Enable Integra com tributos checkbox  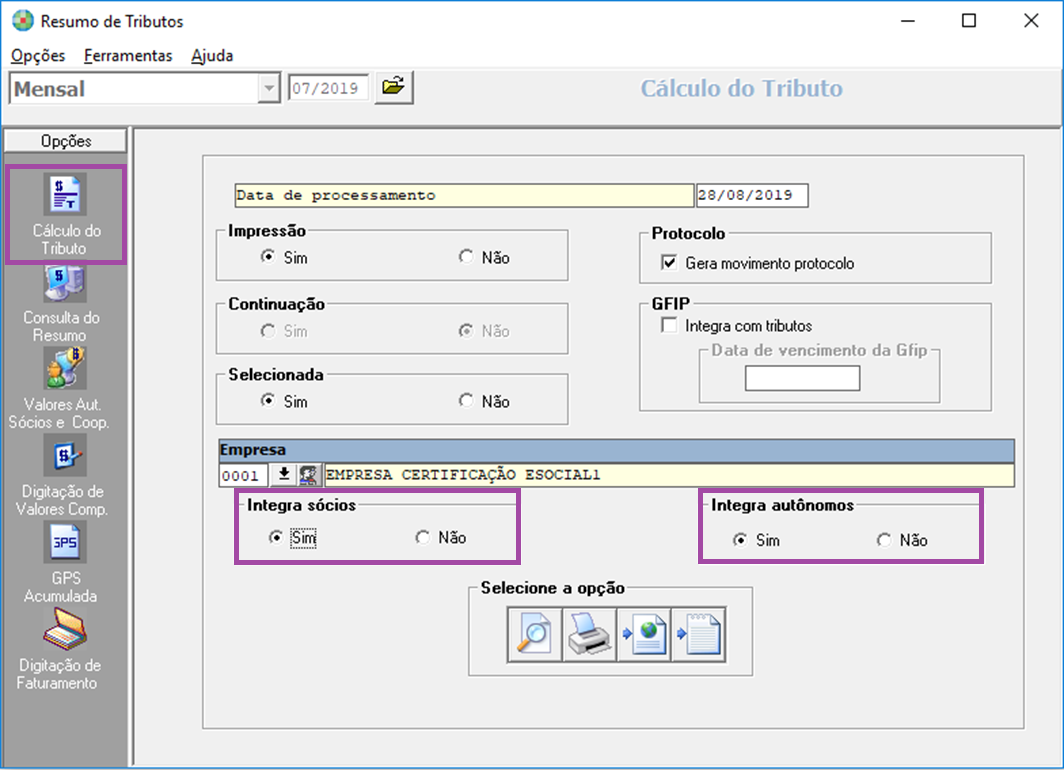[x=669, y=325]
